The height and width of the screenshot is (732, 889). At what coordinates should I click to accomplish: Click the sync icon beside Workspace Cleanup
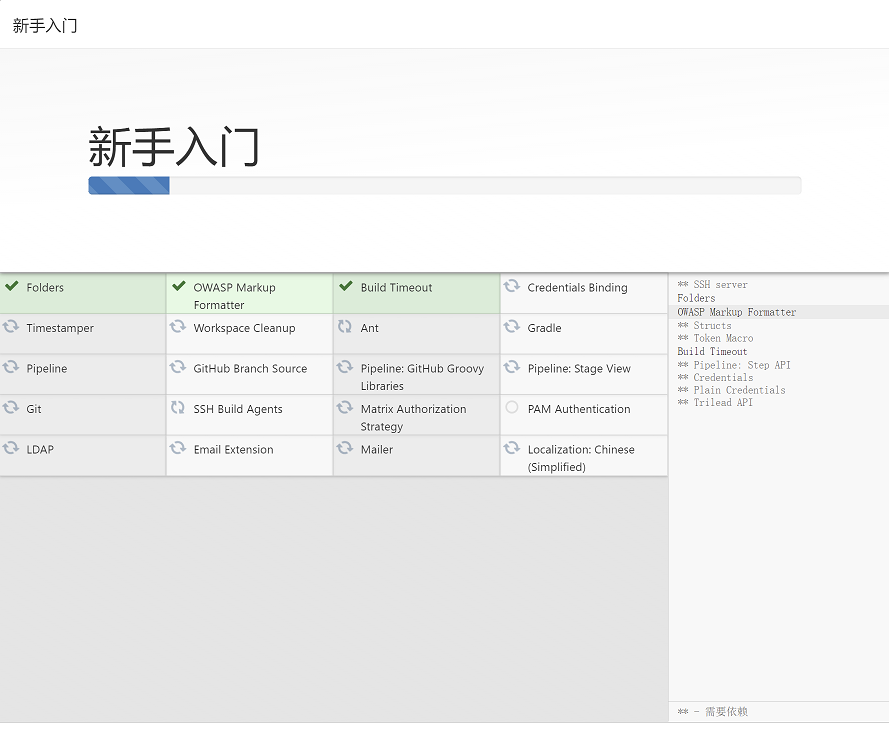click(178, 327)
